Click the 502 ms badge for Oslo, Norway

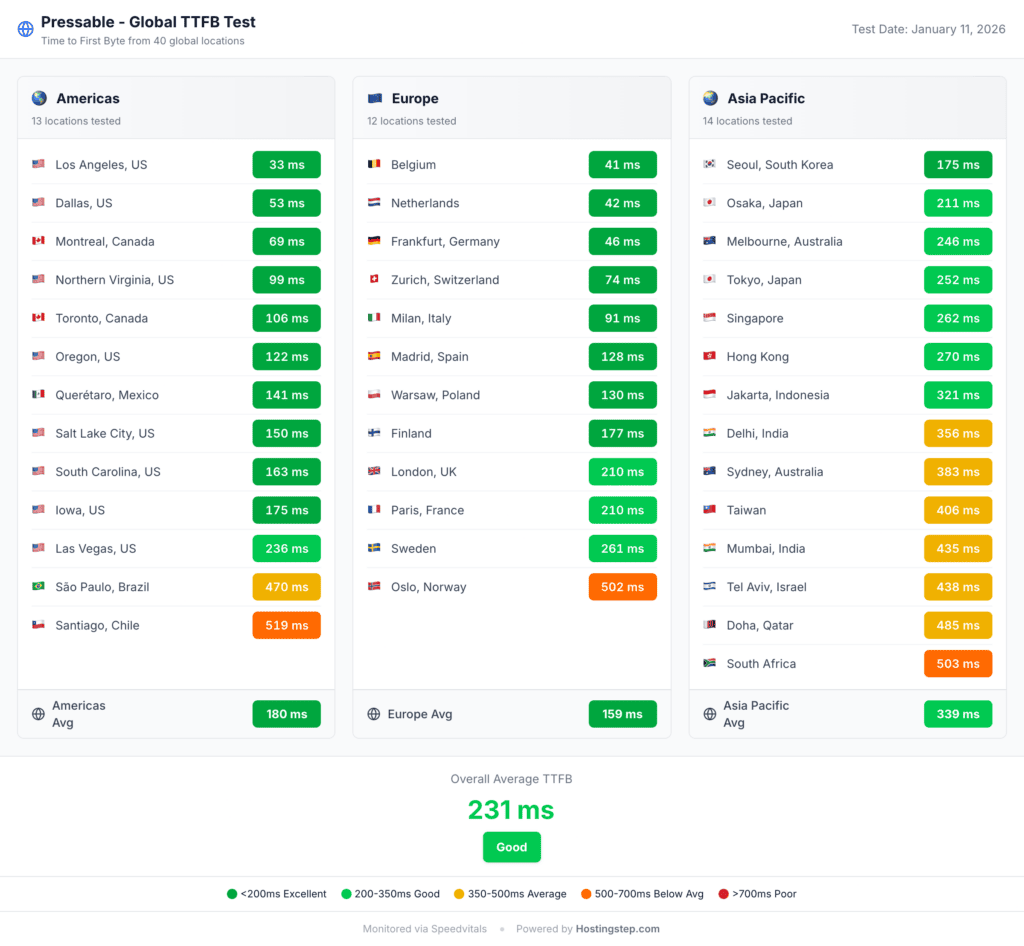622,587
